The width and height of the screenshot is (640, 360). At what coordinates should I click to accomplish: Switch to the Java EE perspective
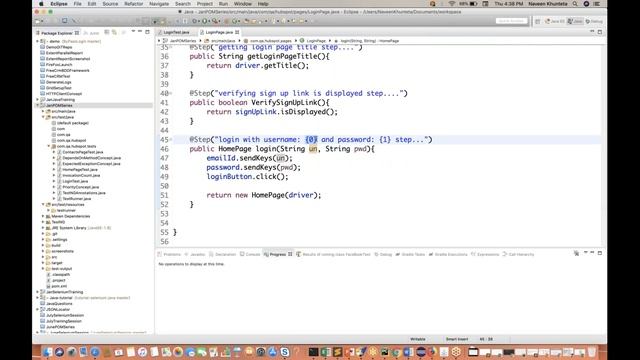point(555,21)
